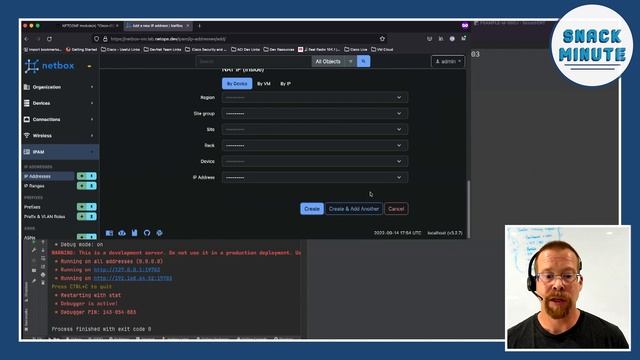This screenshot has height=360, width=640.
Task: Click the browser URL address bar
Action: (241, 39)
